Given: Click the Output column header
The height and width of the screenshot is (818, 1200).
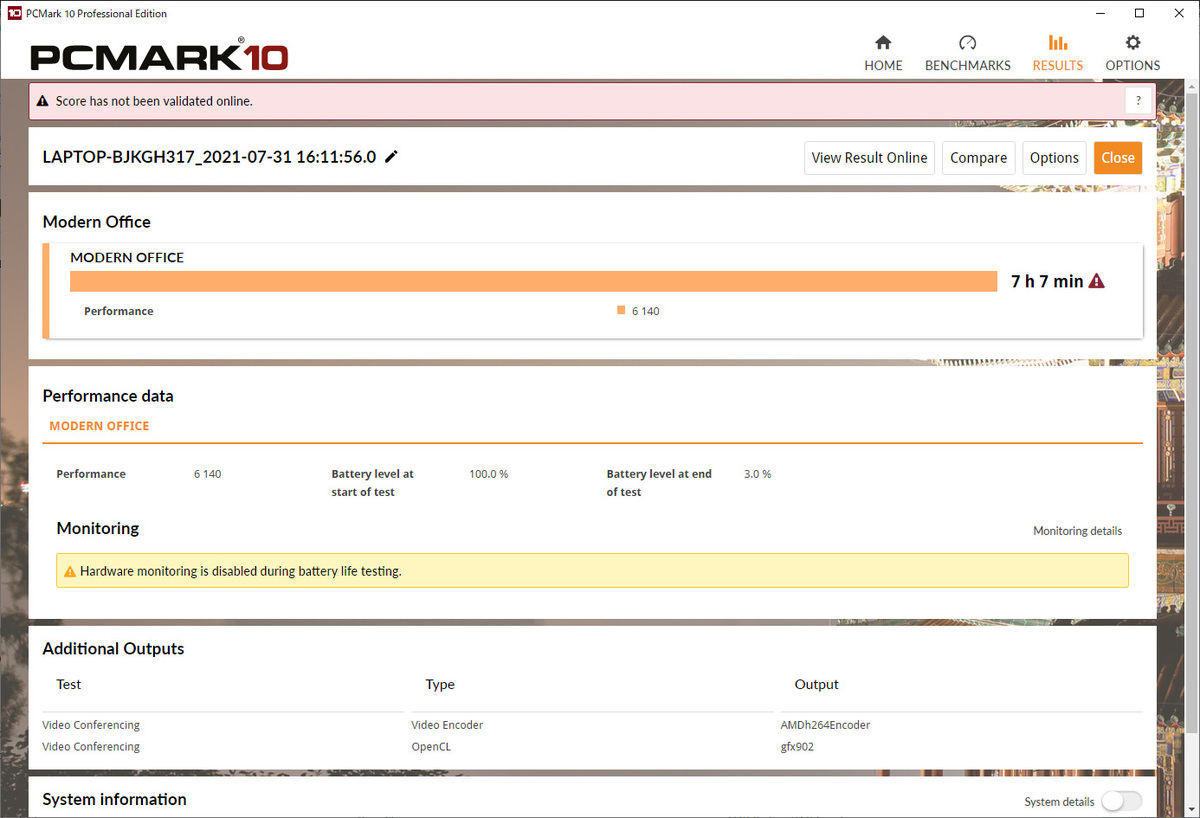Looking at the screenshot, I should click(816, 684).
